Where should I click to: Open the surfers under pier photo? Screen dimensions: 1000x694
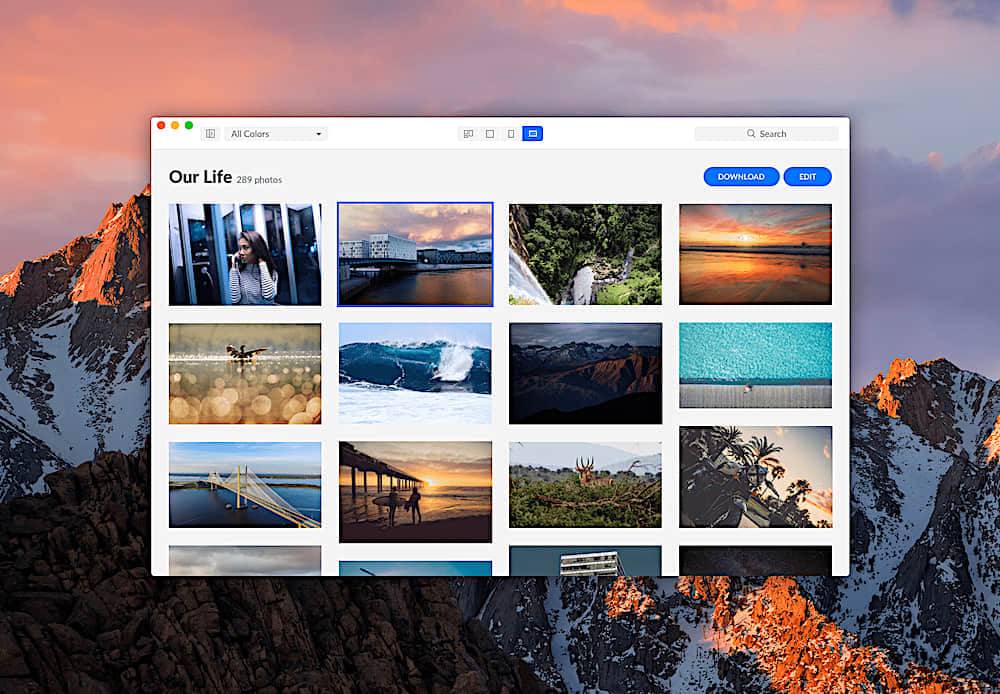click(x=415, y=492)
